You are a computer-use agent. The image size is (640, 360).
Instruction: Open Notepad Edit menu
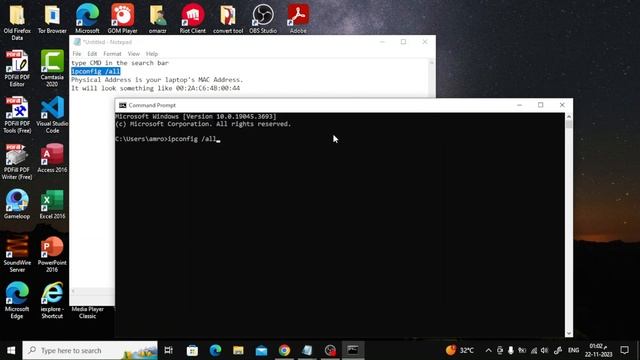click(92, 54)
